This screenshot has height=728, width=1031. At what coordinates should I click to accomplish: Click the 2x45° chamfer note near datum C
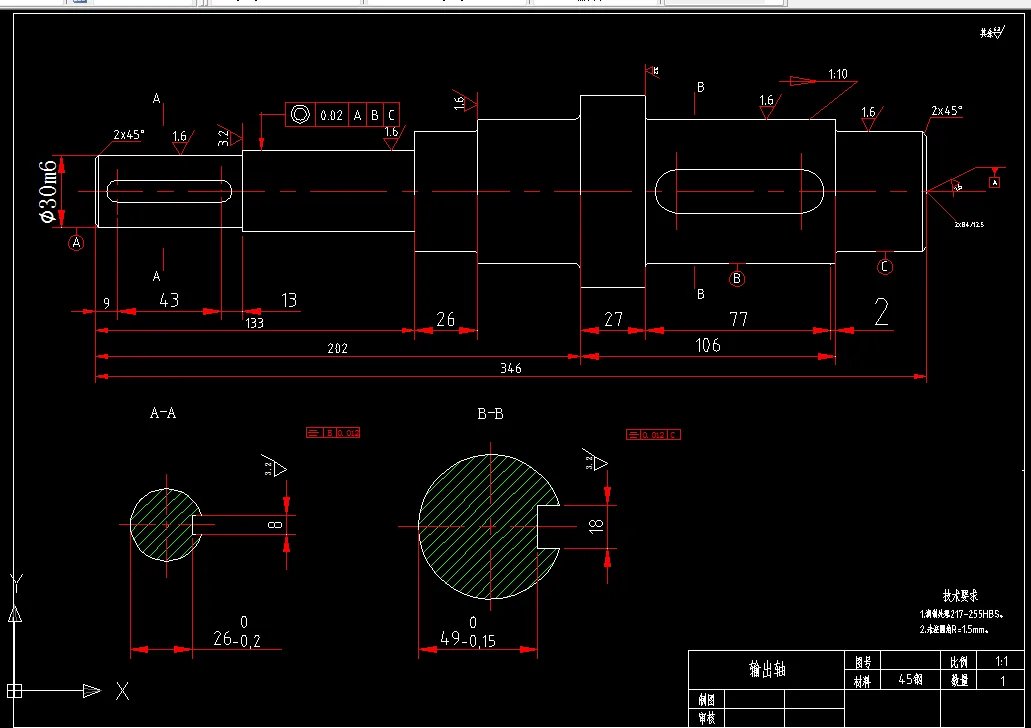pyautogui.click(x=947, y=110)
